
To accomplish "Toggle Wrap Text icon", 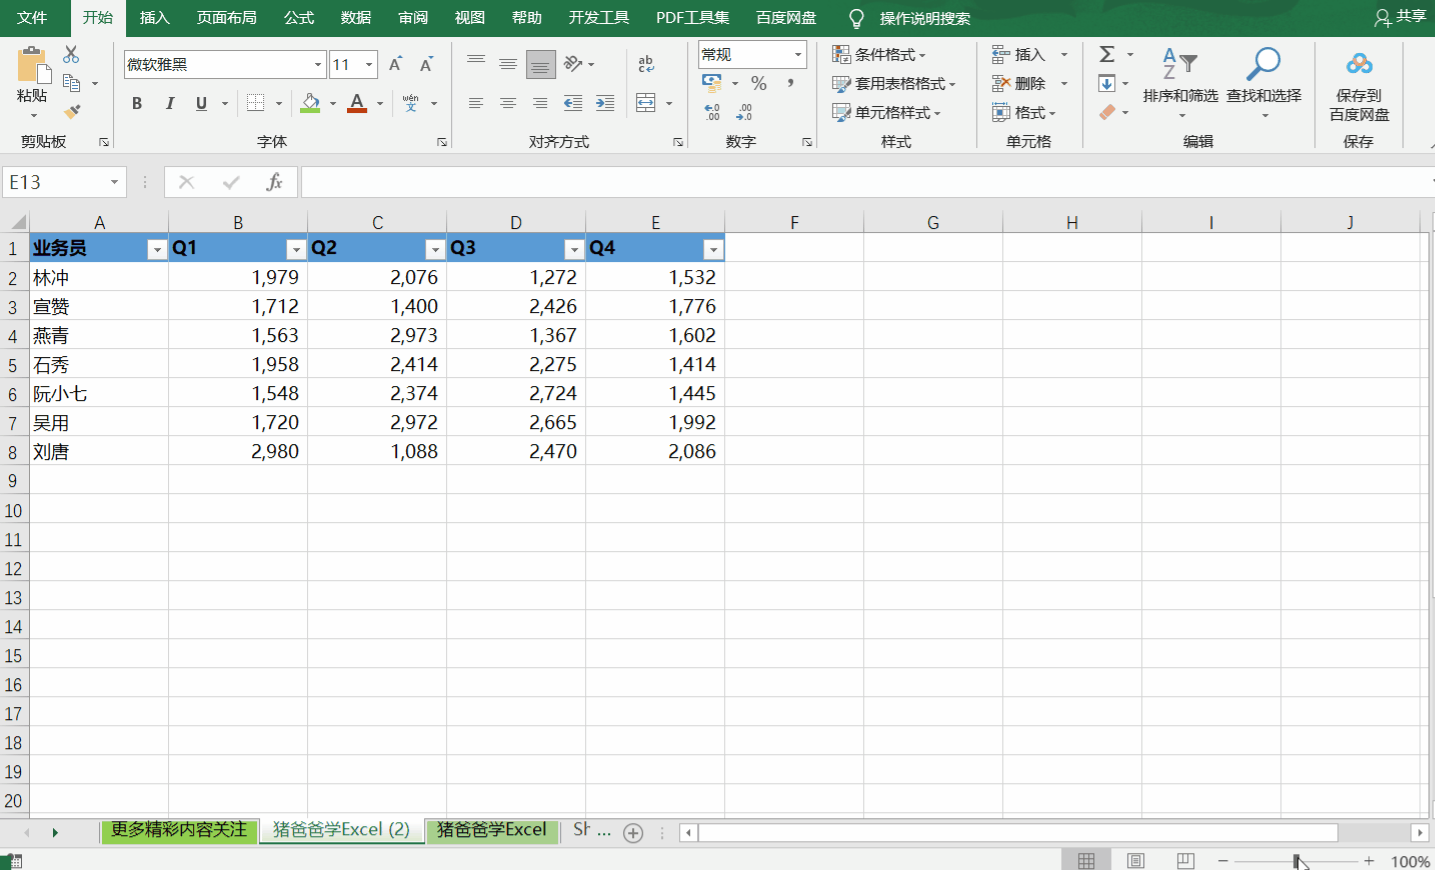I will [x=646, y=64].
